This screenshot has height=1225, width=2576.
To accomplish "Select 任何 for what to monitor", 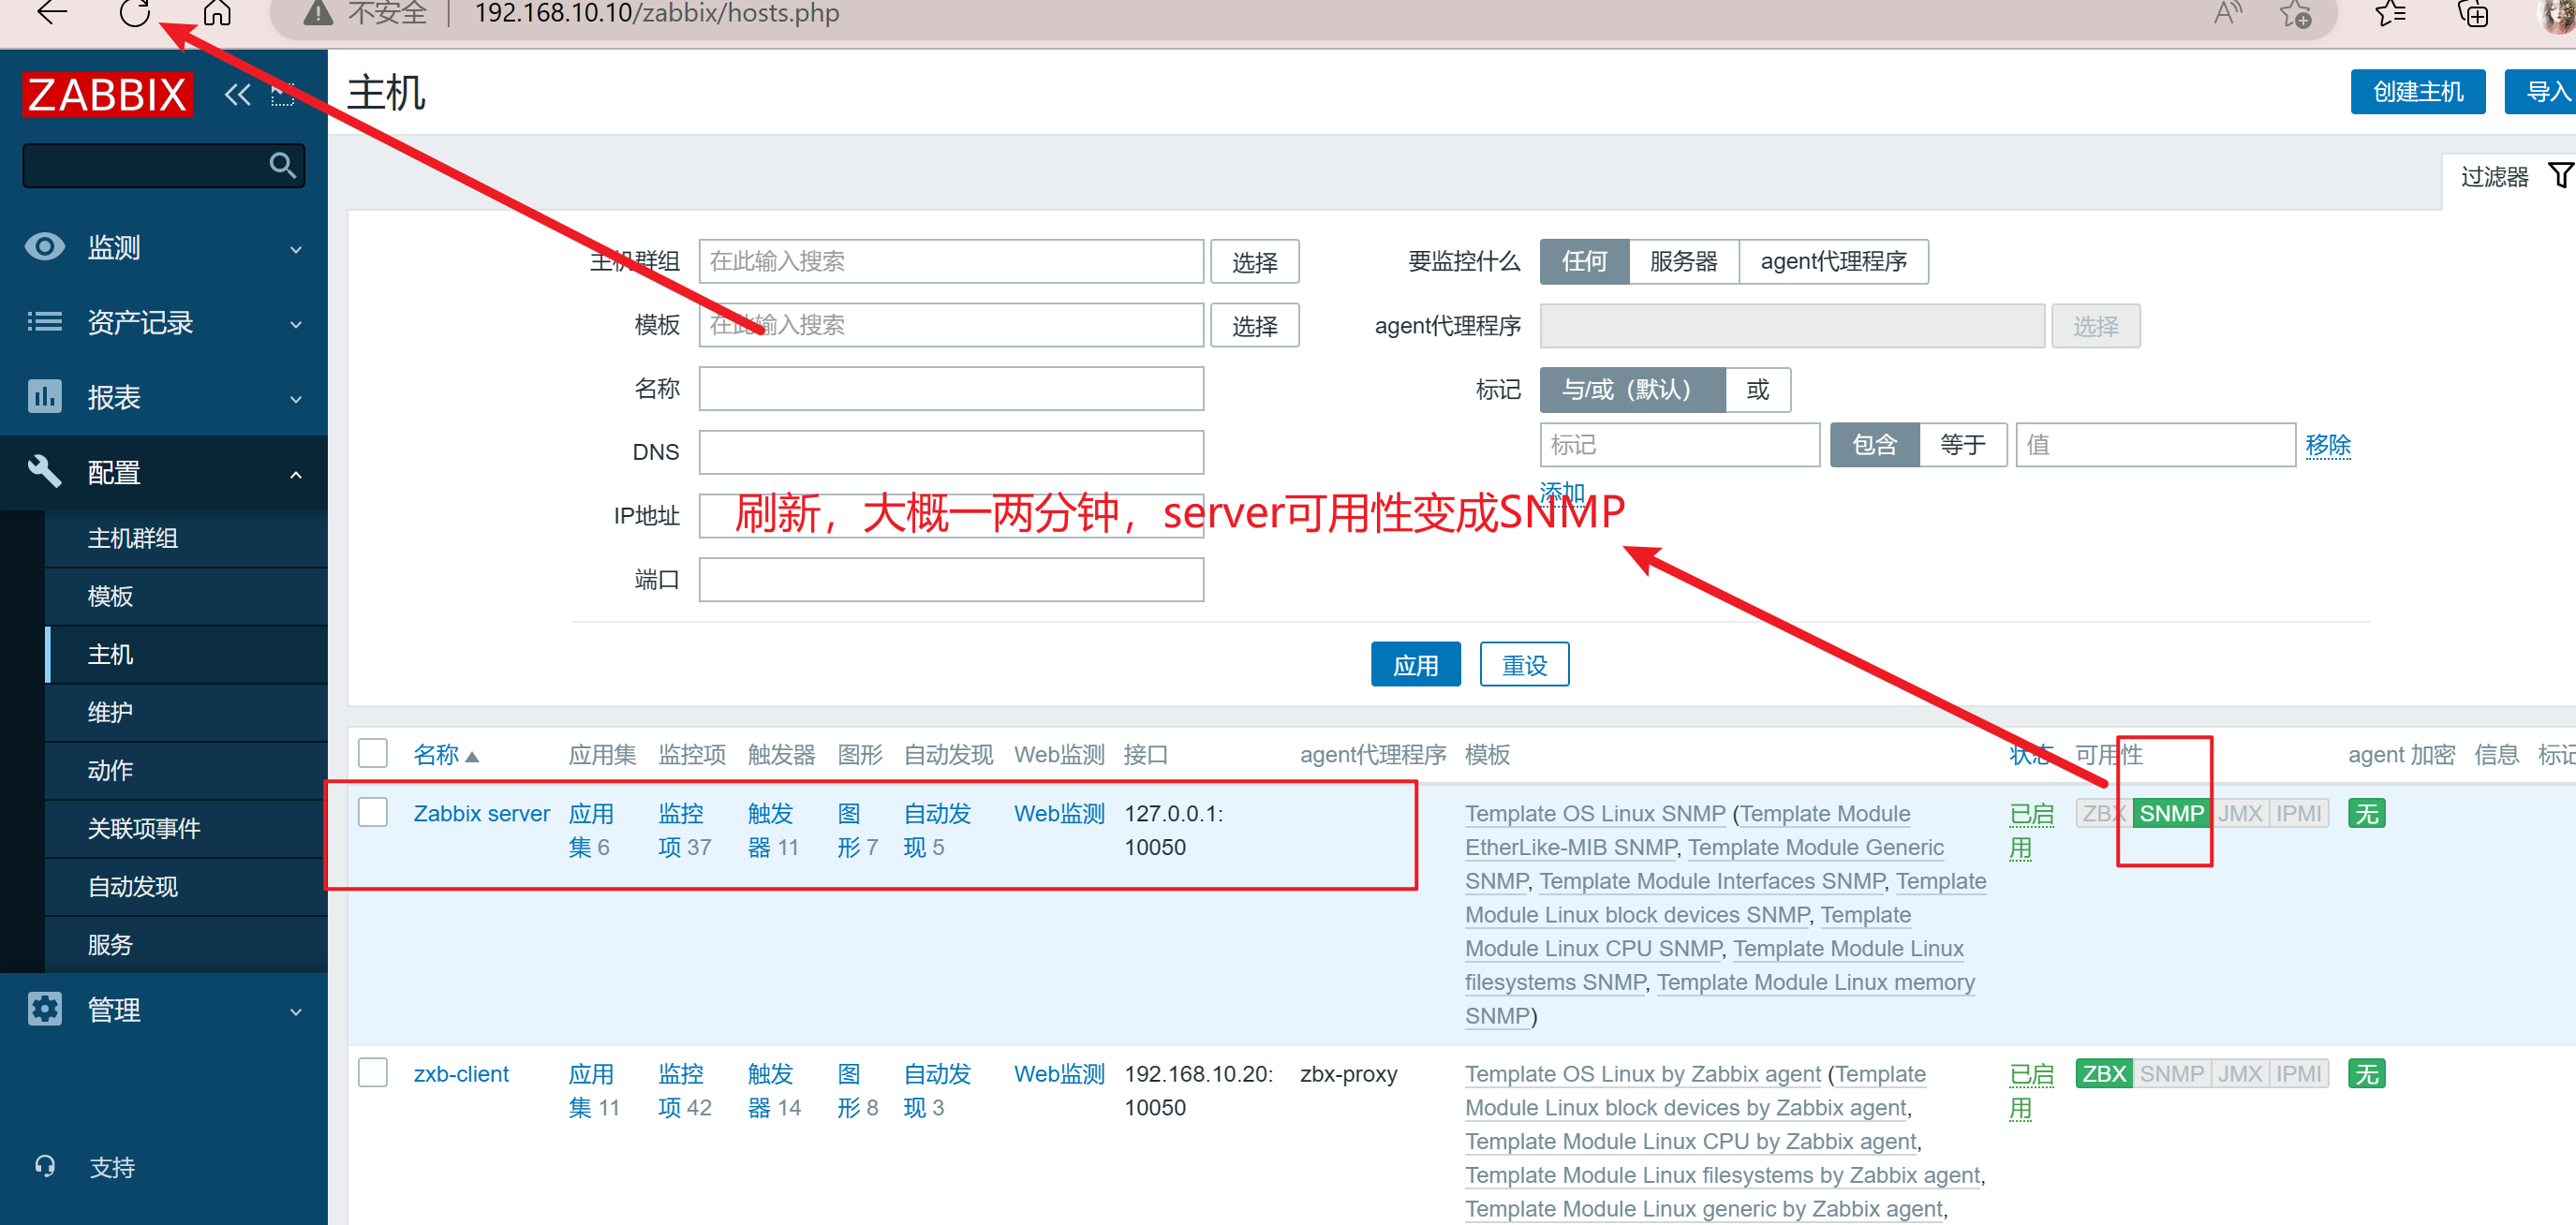I will pos(1584,261).
